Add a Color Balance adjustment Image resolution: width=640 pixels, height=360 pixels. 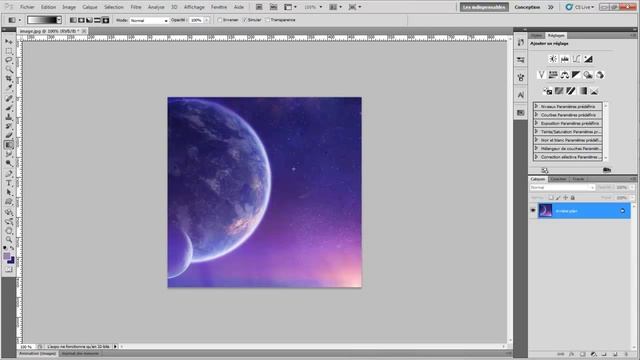[x=564, y=75]
